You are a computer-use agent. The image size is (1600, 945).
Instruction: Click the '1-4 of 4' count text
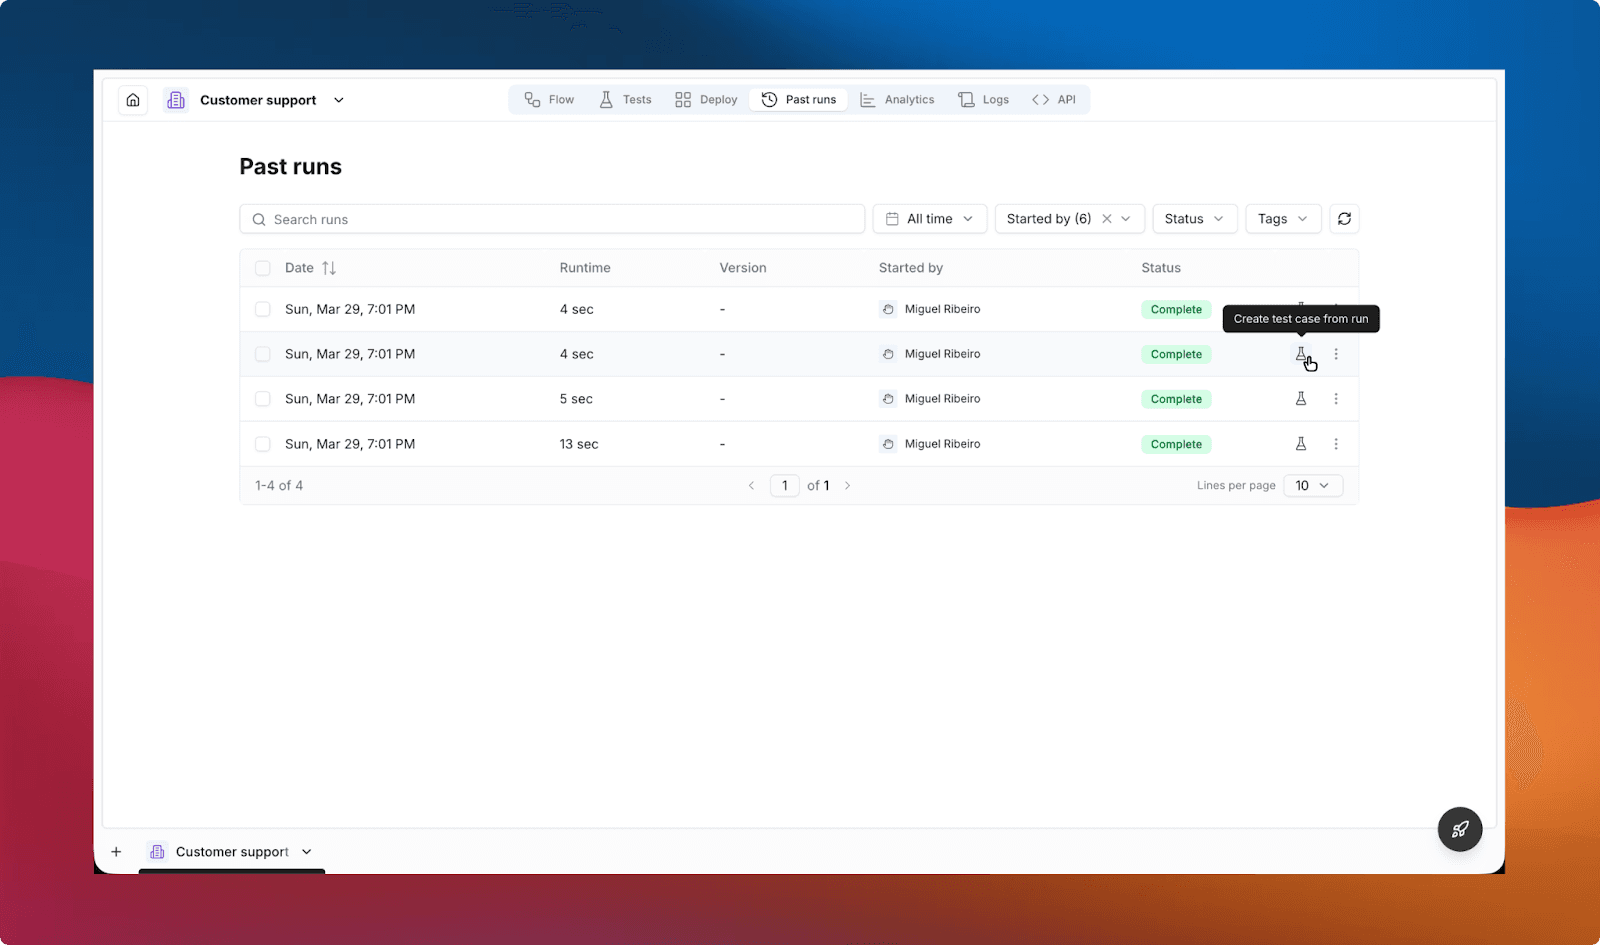click(x=279, y=486)
